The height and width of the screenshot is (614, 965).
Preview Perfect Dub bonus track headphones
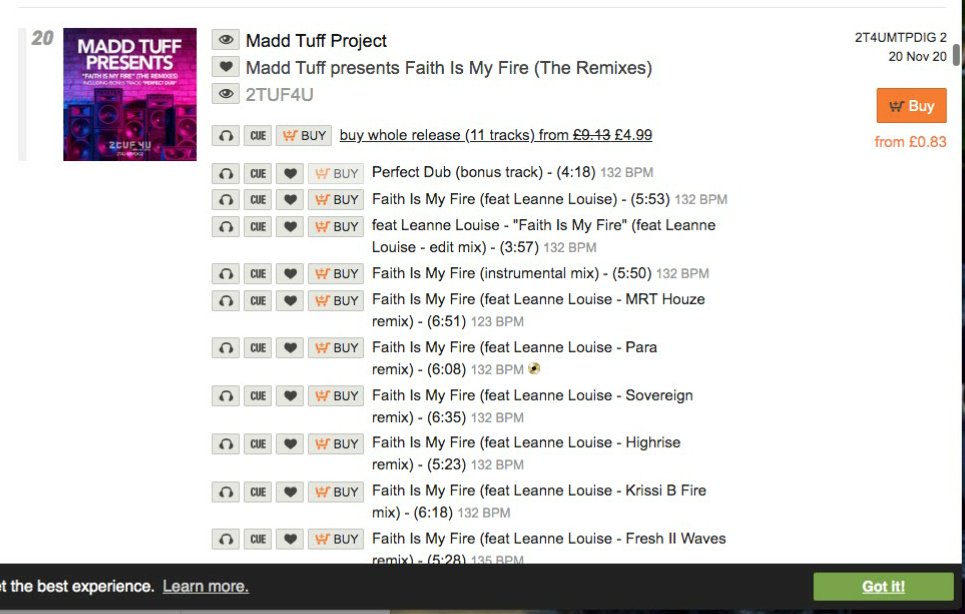[x=226, y=173]
